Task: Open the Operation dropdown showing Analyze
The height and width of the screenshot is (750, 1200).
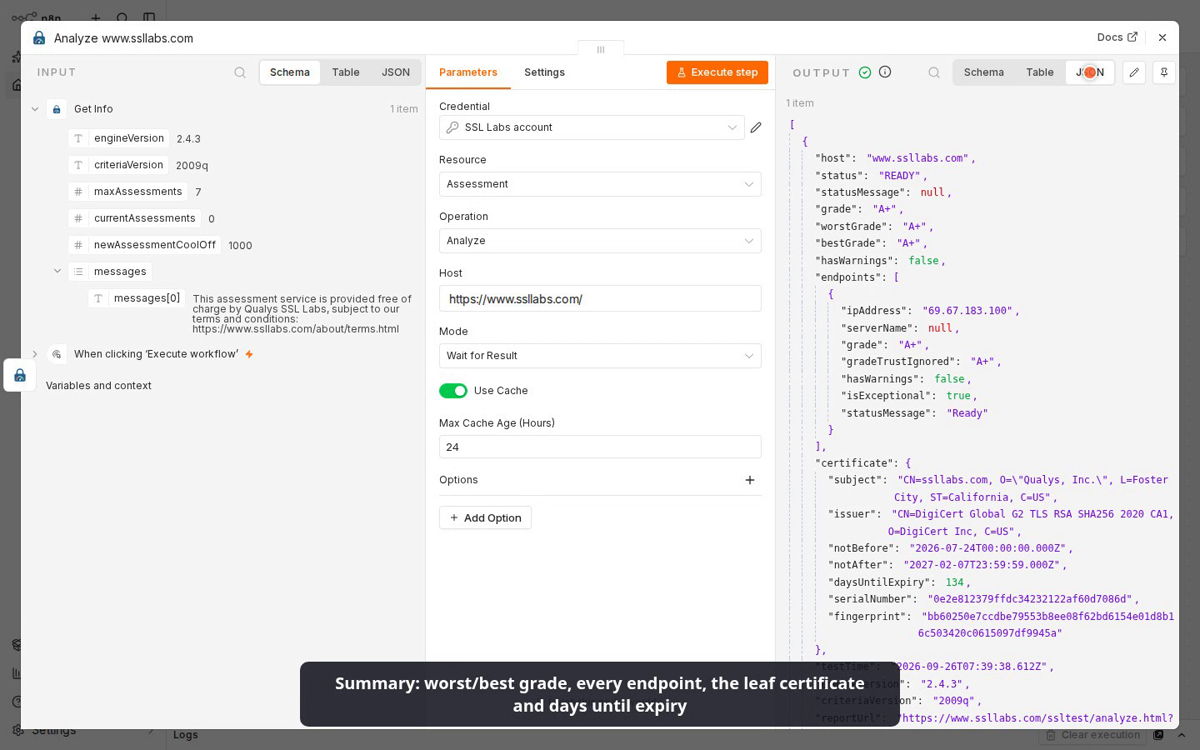Action: pos(600,241)
